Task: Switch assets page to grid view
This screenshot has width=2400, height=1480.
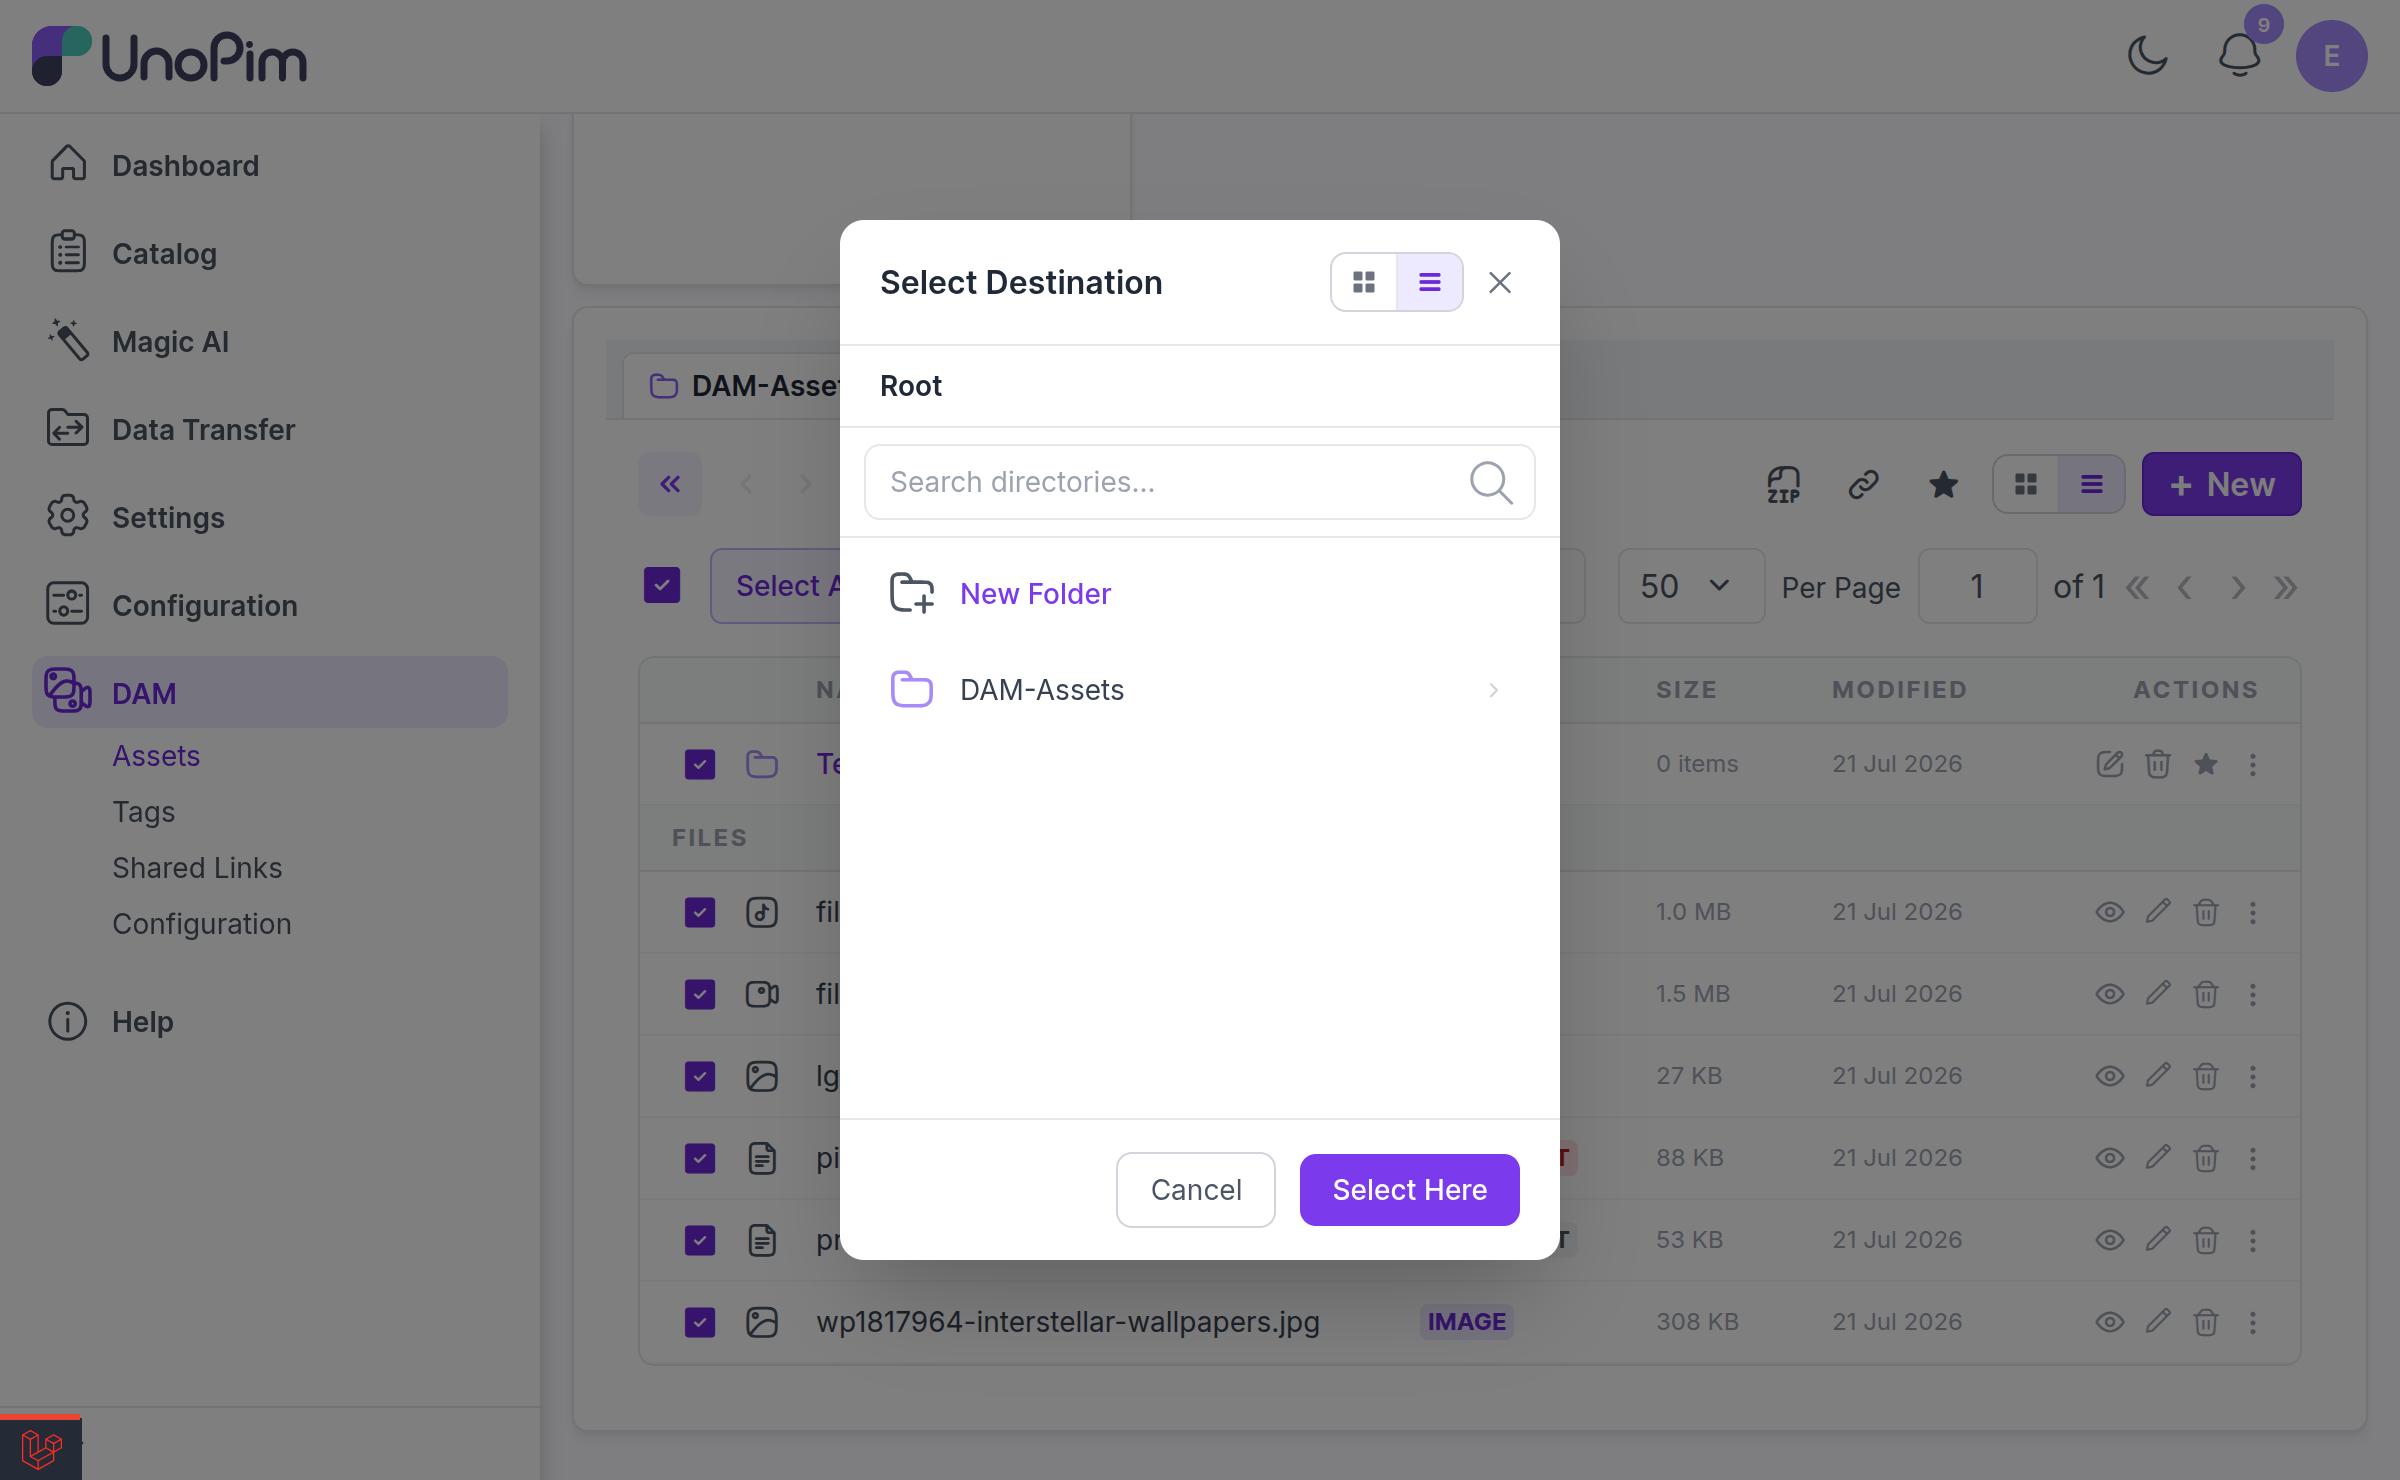Action: (2026, 485)
